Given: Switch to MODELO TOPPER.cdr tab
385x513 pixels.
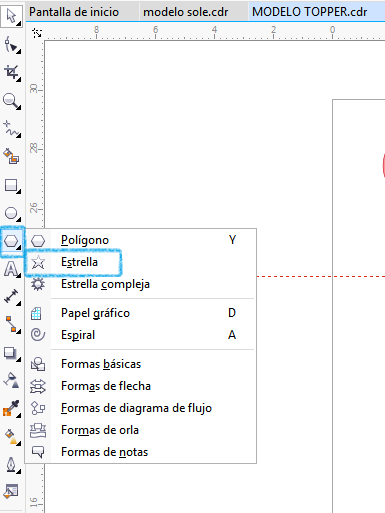Looking at the screenshot, I should pyautogui.click(x=310, y=12).
